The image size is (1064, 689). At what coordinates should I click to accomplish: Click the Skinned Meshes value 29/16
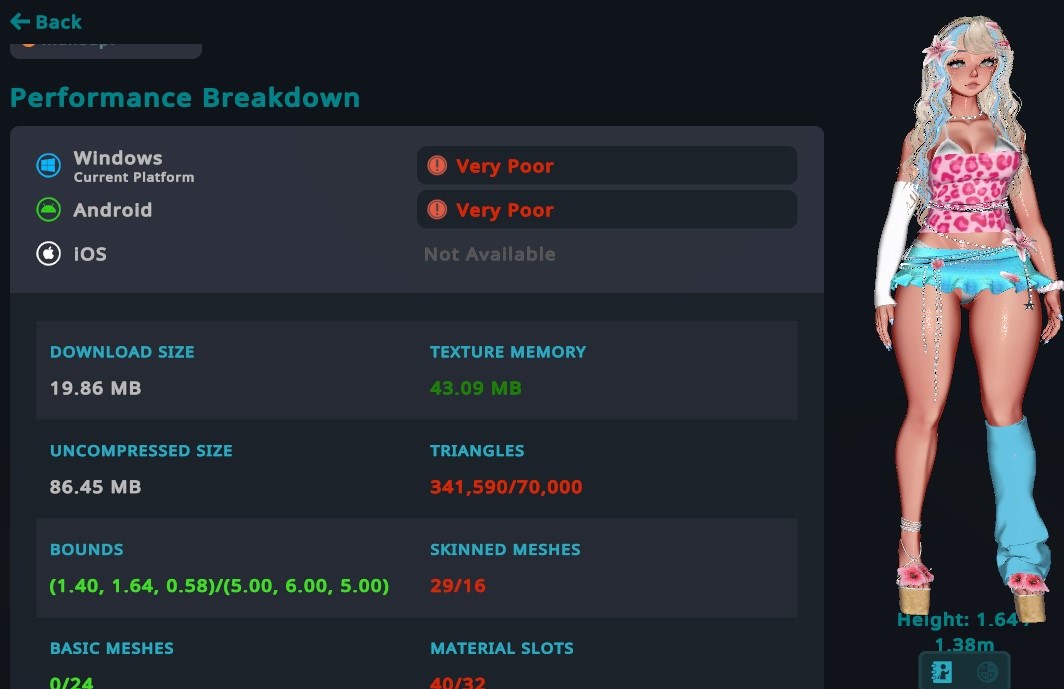[458, 586]
